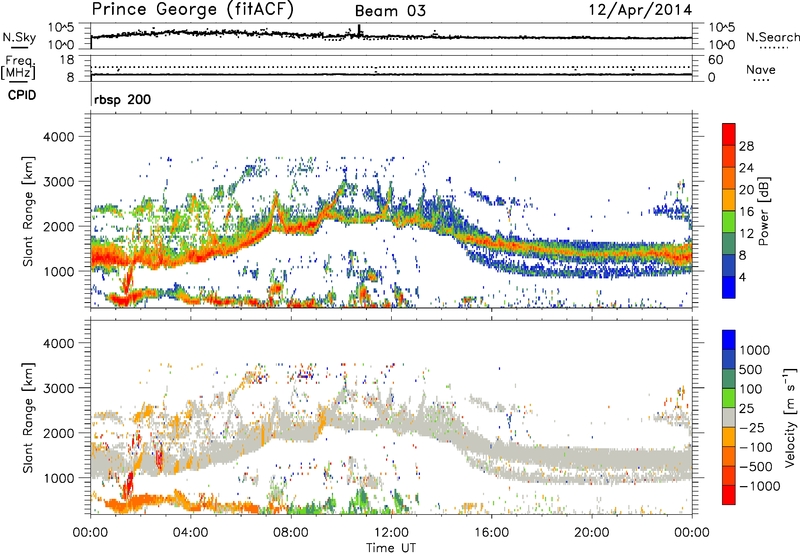The width and height of the screenshot is (800, 554).
Task: Click the 'Velocity [m s-1]' colorbar title
Action: [790, 417]
